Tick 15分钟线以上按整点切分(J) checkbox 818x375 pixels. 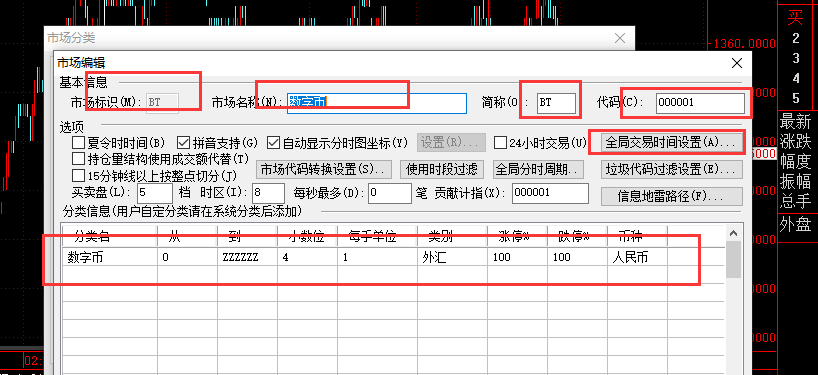[78, 175]
